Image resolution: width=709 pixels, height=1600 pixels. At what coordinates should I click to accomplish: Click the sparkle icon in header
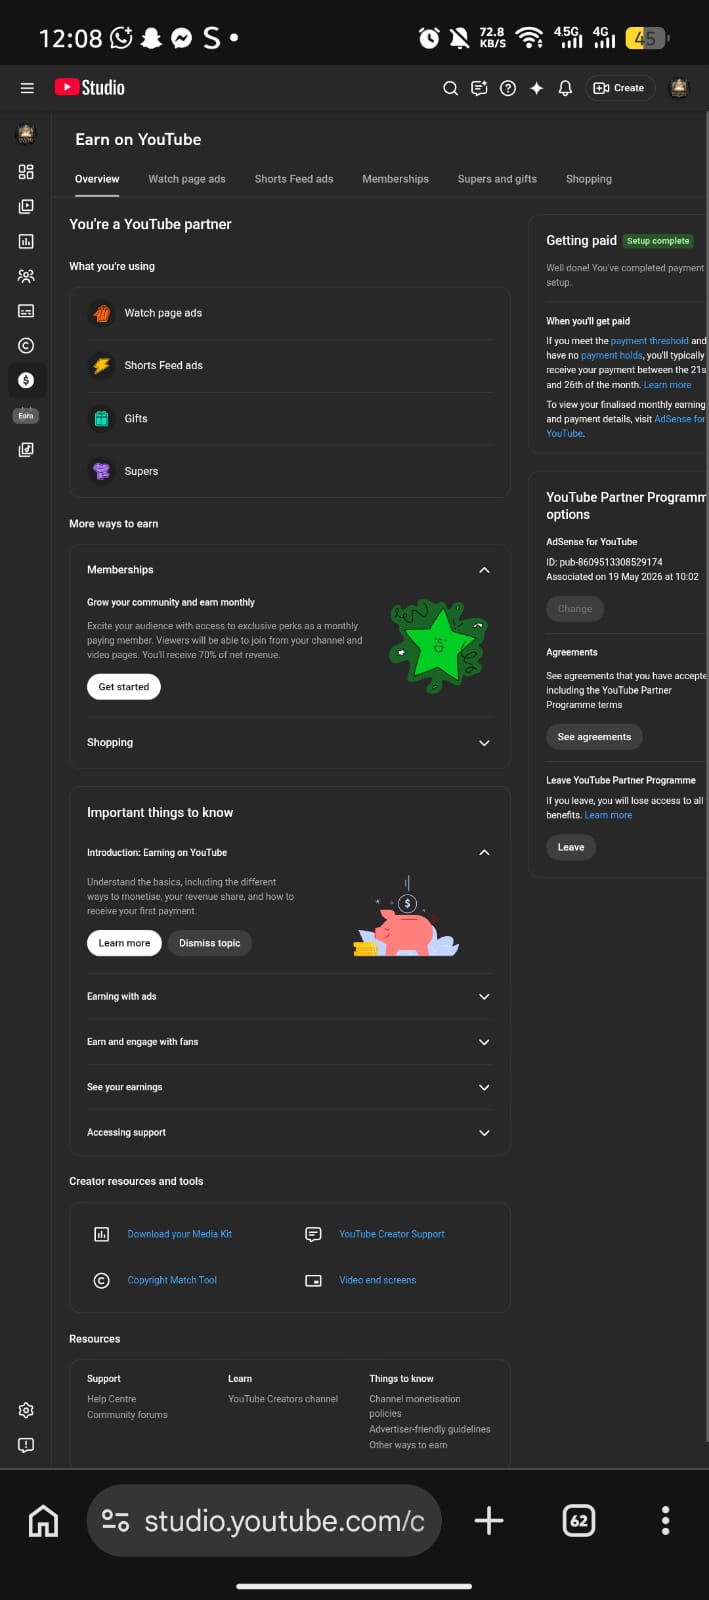click(x=537, y=88)
